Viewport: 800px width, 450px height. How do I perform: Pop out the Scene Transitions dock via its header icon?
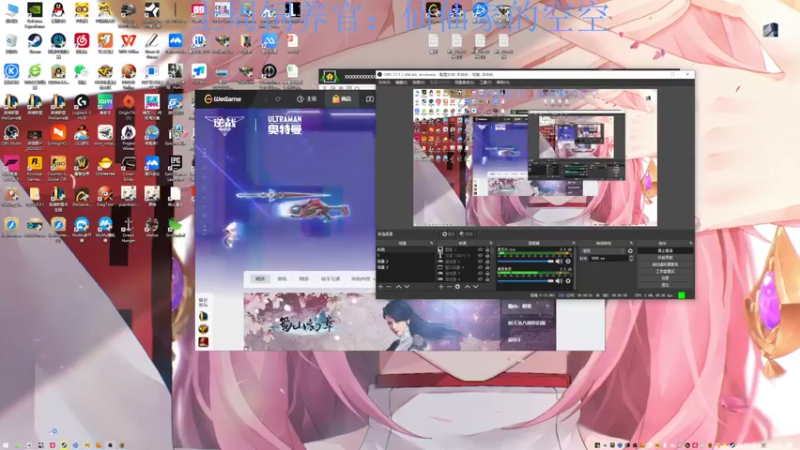pyautogui.click(x=631, y=243)
